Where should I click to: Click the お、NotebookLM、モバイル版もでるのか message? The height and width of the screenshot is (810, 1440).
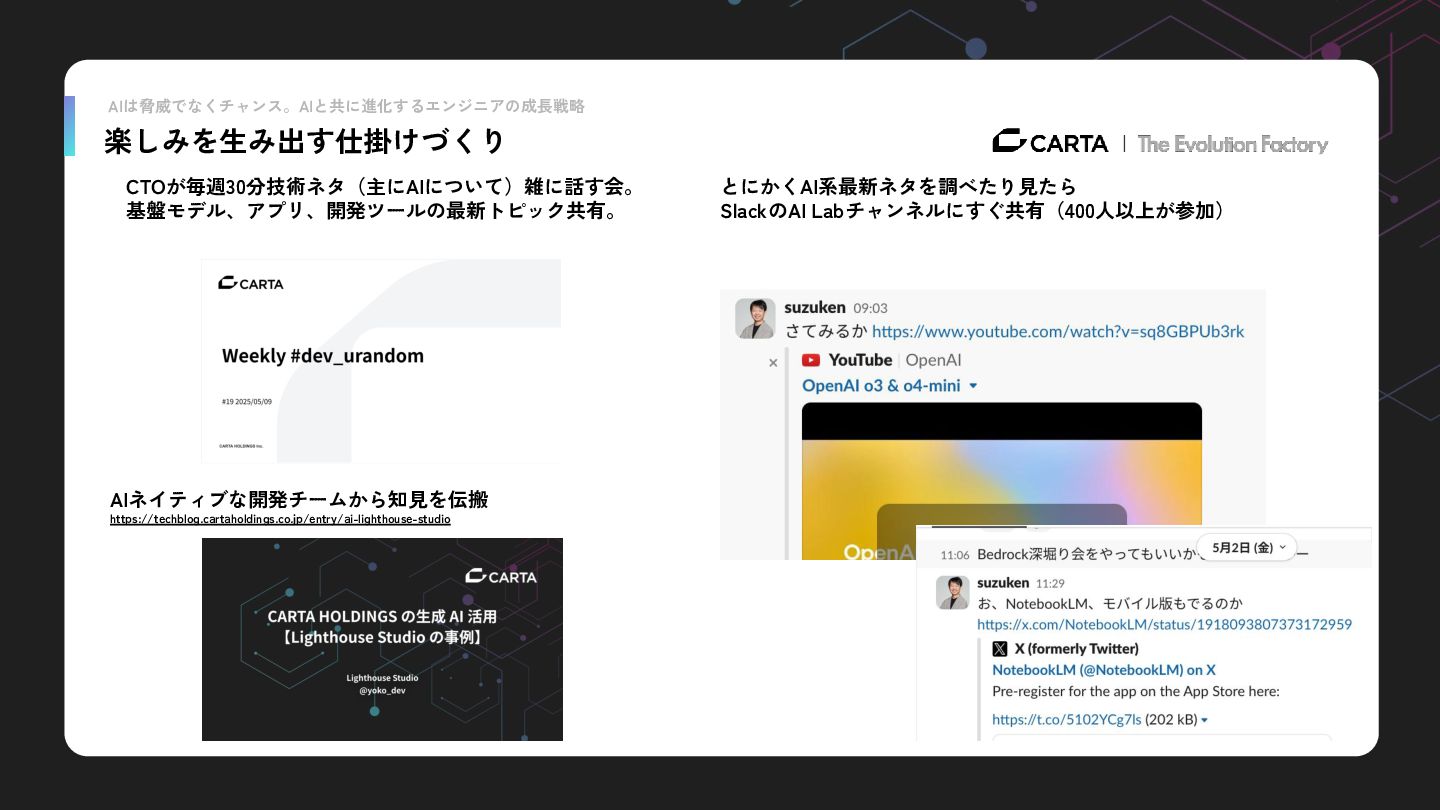(1110, 604)
